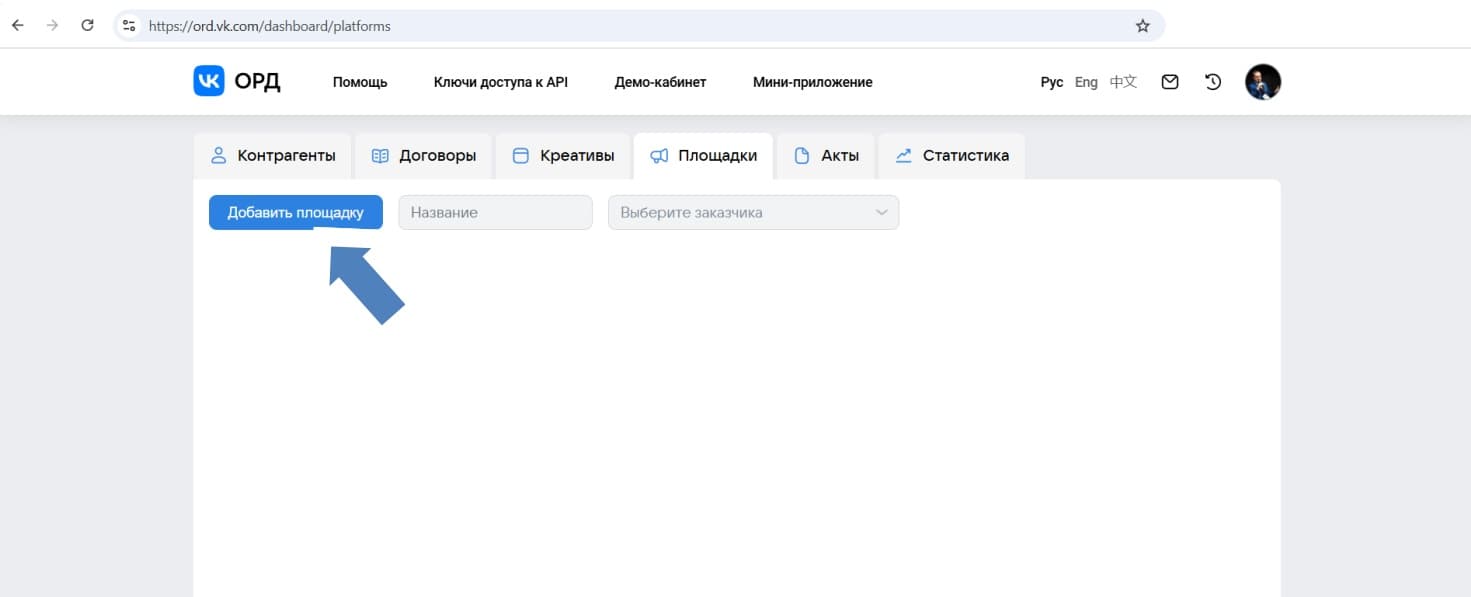
Task: Open the Договоры tab
Action: [424, 156]
